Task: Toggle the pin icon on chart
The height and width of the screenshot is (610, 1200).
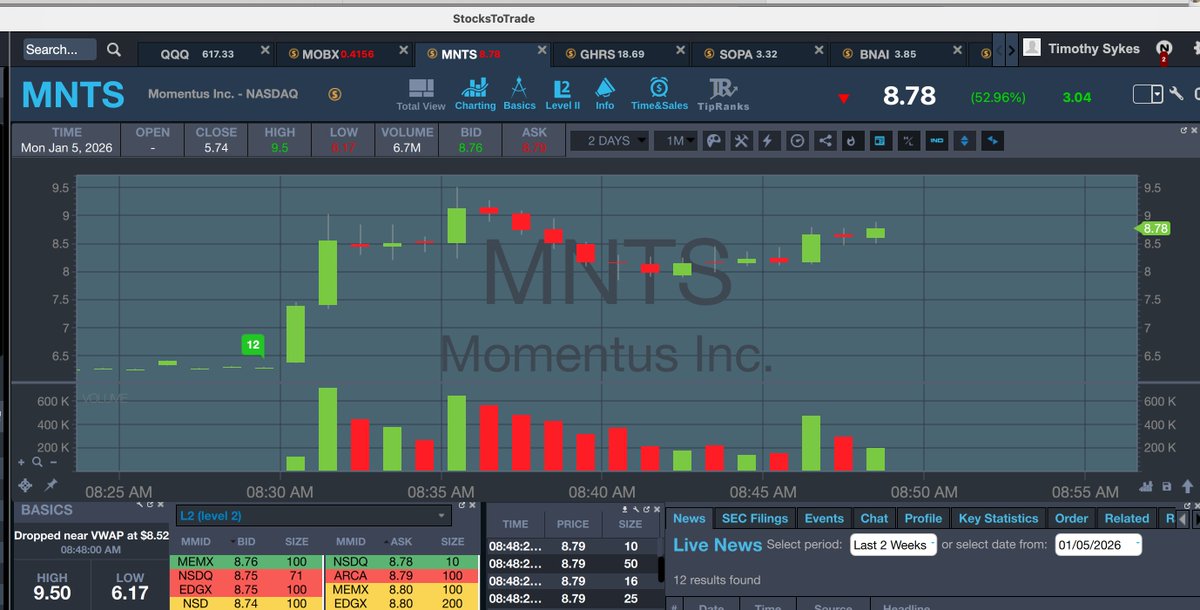Action: (x=50, y=485)
